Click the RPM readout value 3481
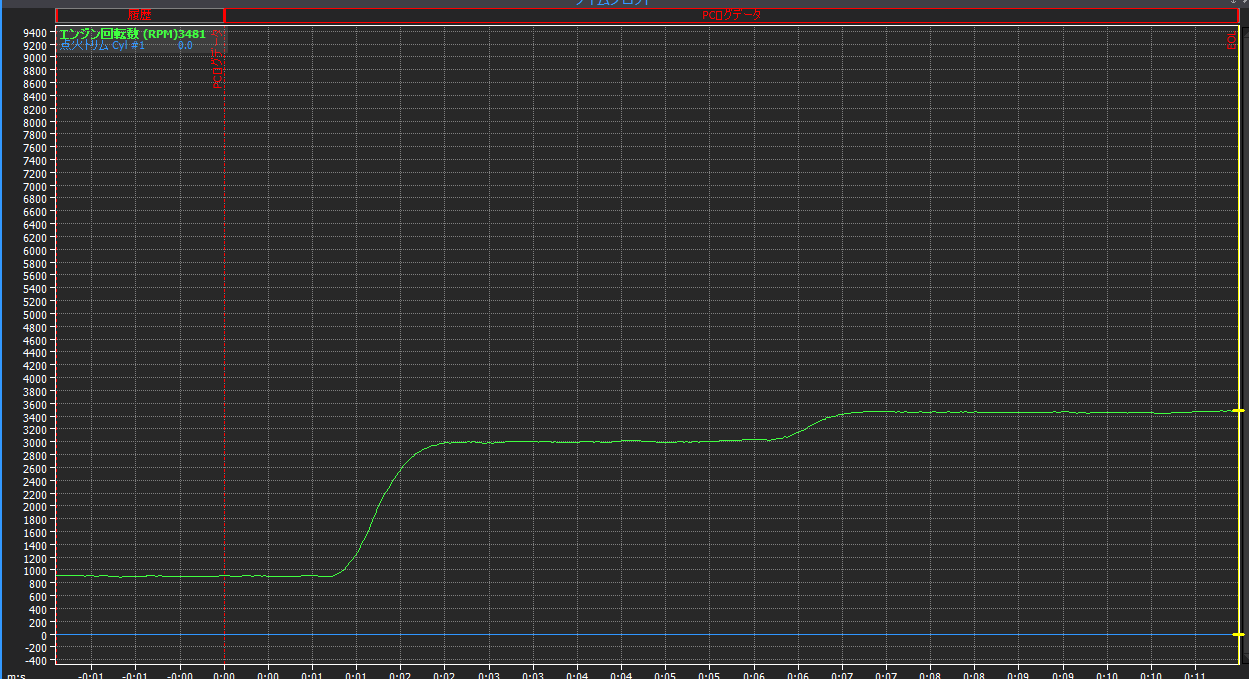Viewport: 1249px width, 679px height. click(192, 34)
